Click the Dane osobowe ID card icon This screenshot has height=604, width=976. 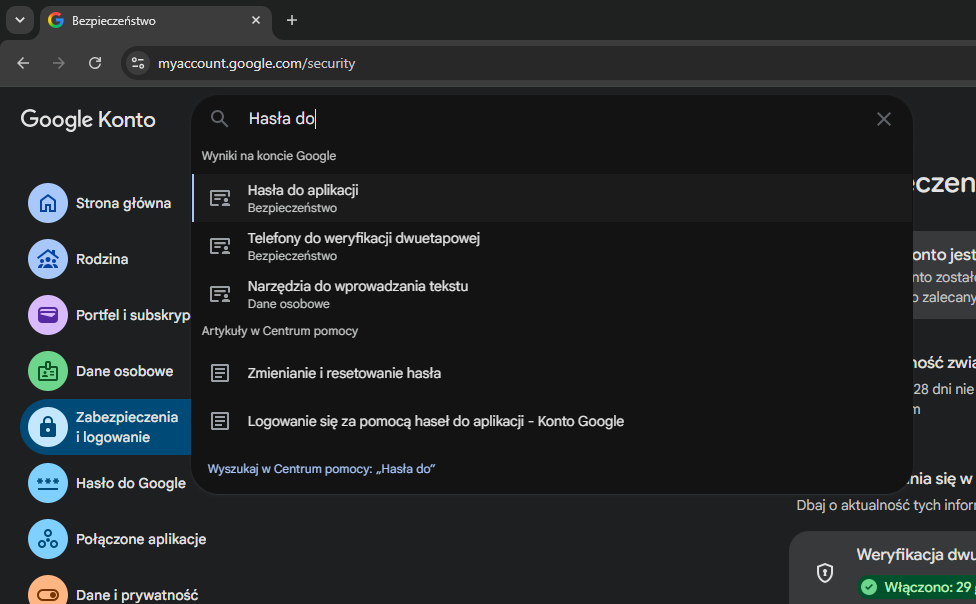pos(48,371)
